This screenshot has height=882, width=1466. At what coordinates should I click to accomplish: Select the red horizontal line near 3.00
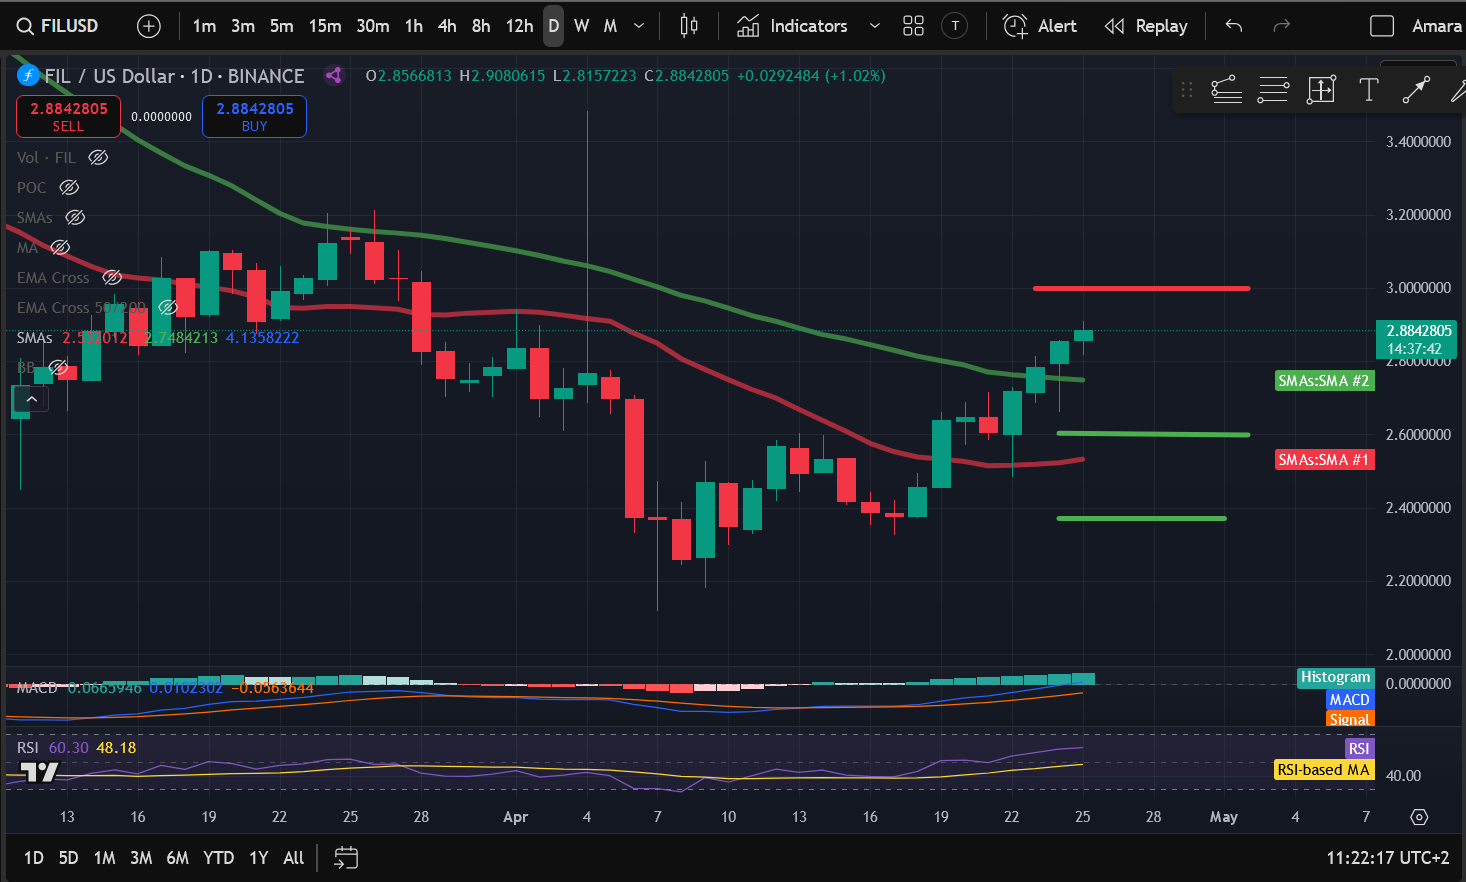(x=1141, y=288)
